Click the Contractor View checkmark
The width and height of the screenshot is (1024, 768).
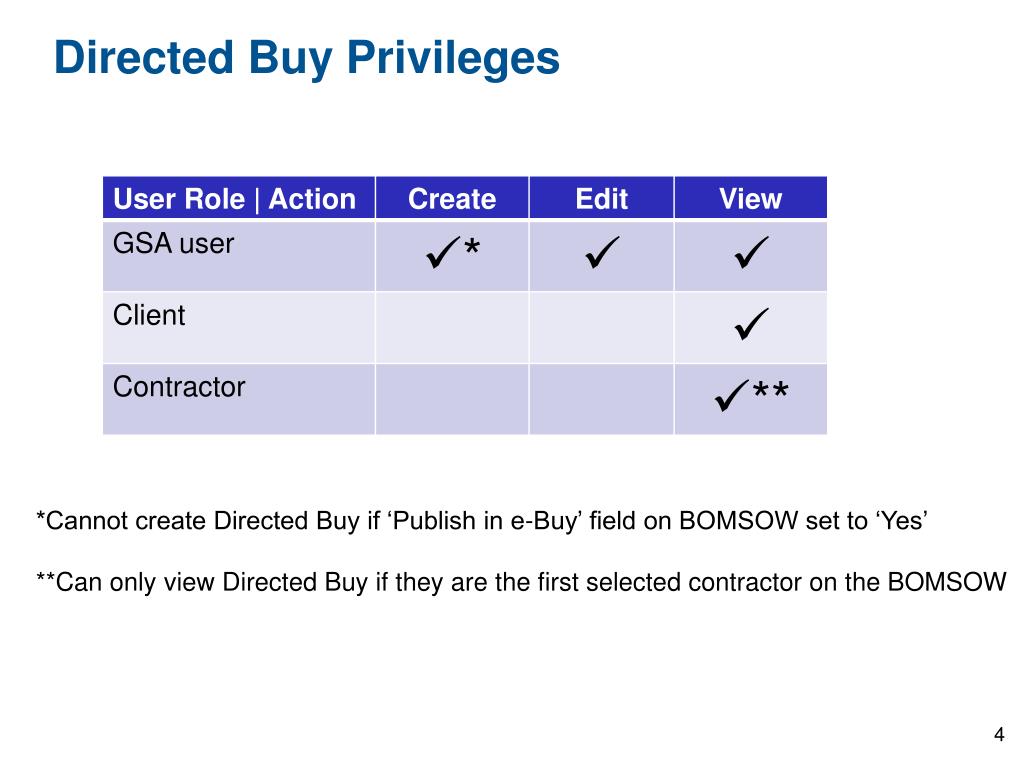click(732, 395)
